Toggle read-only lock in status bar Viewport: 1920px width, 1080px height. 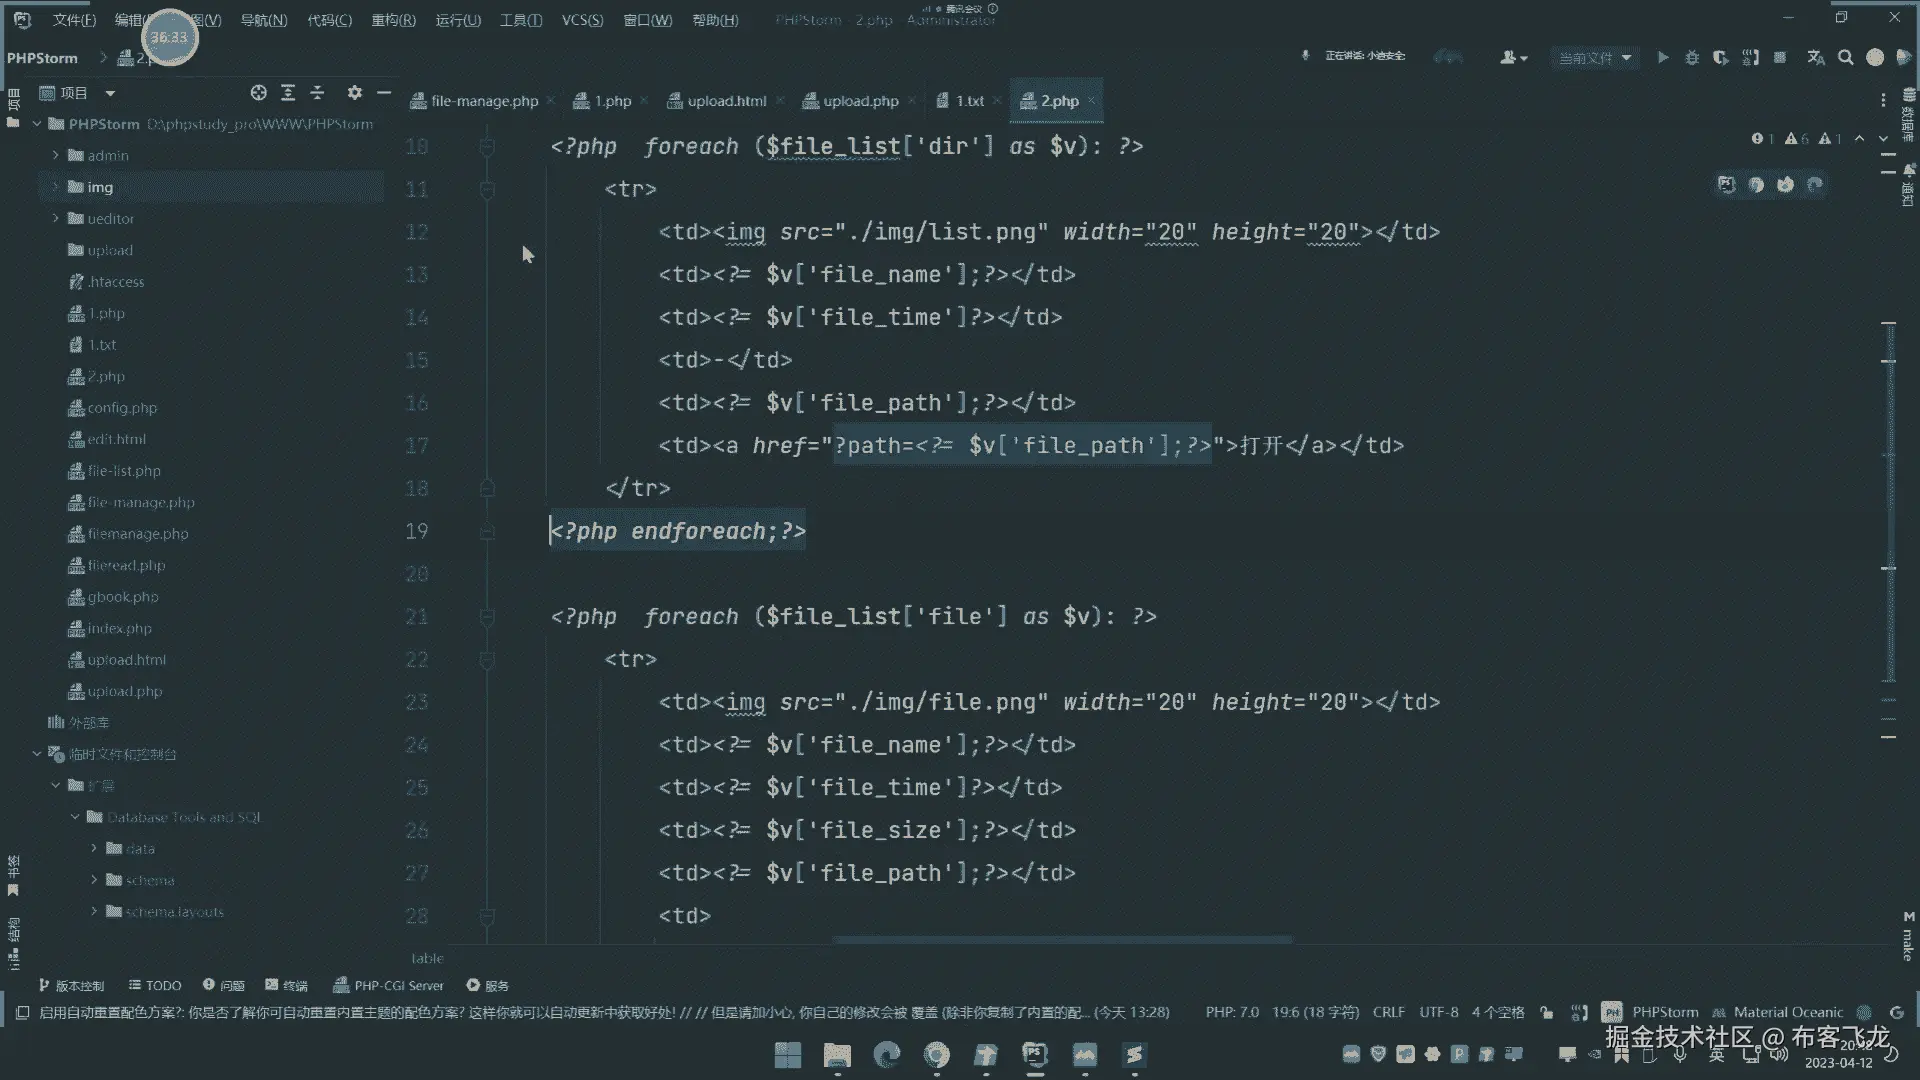click(1547, 1012)
